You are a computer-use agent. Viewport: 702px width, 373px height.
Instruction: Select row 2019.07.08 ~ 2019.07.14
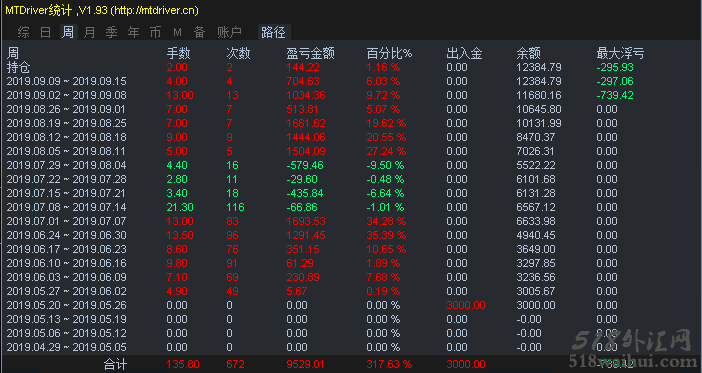tap(67, 207)
